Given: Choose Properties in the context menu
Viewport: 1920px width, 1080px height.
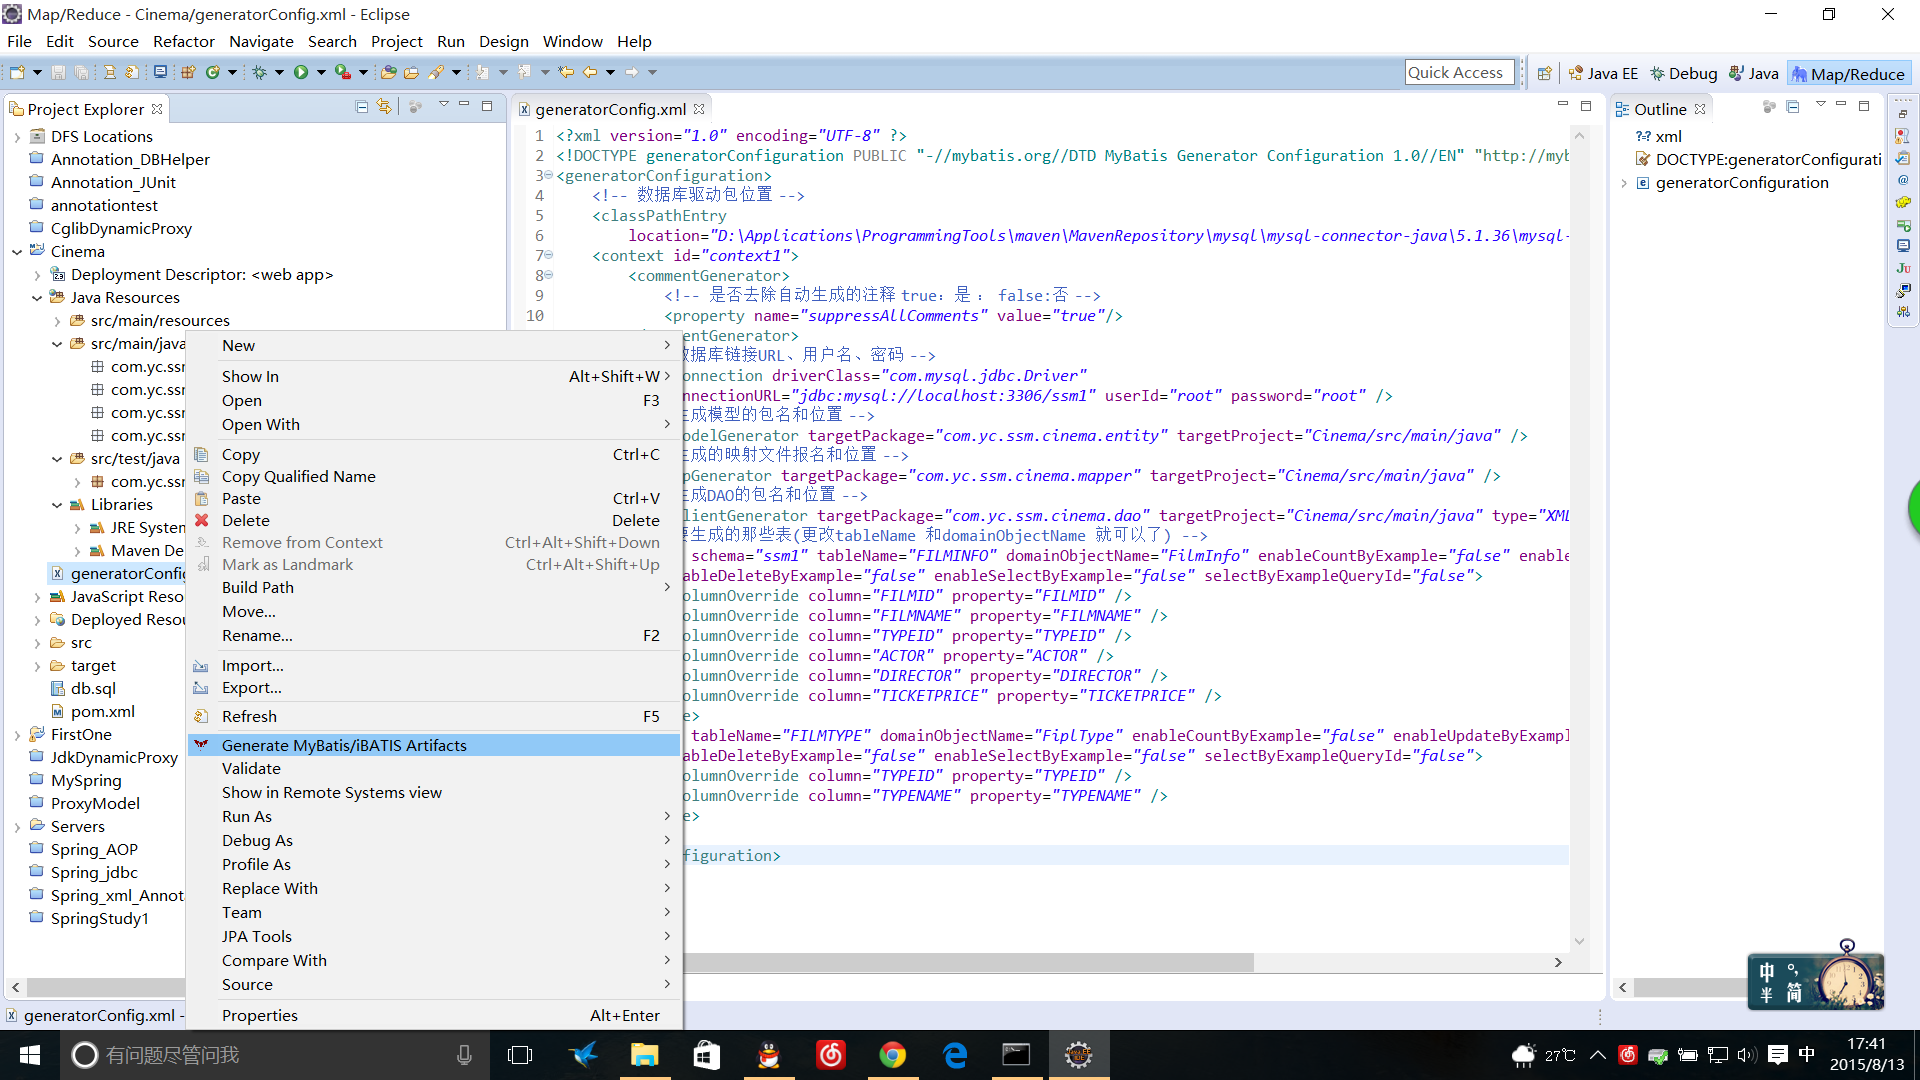Looking at the screenshot, I should click(260, 1015).
